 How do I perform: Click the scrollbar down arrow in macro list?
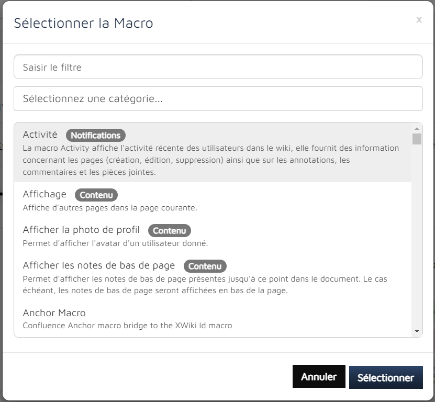pos(417,331)
